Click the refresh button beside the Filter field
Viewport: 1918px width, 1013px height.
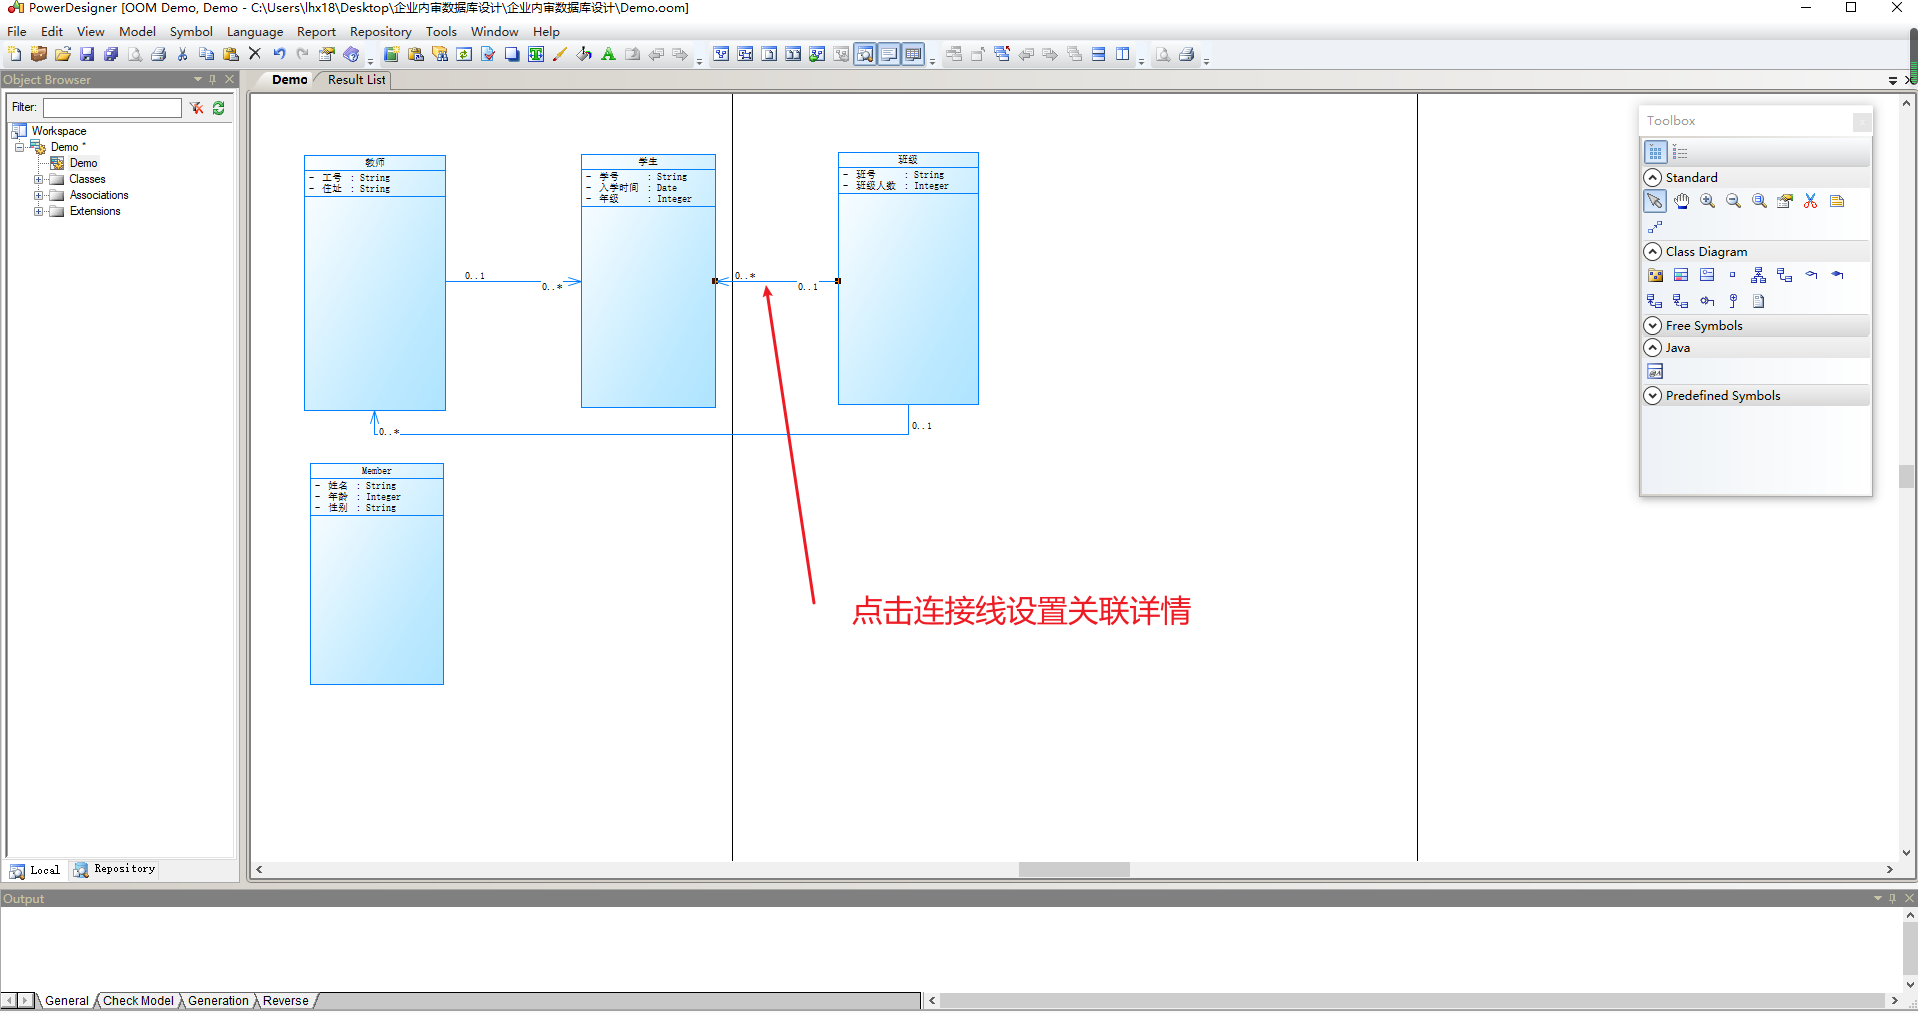click(219, 108)
